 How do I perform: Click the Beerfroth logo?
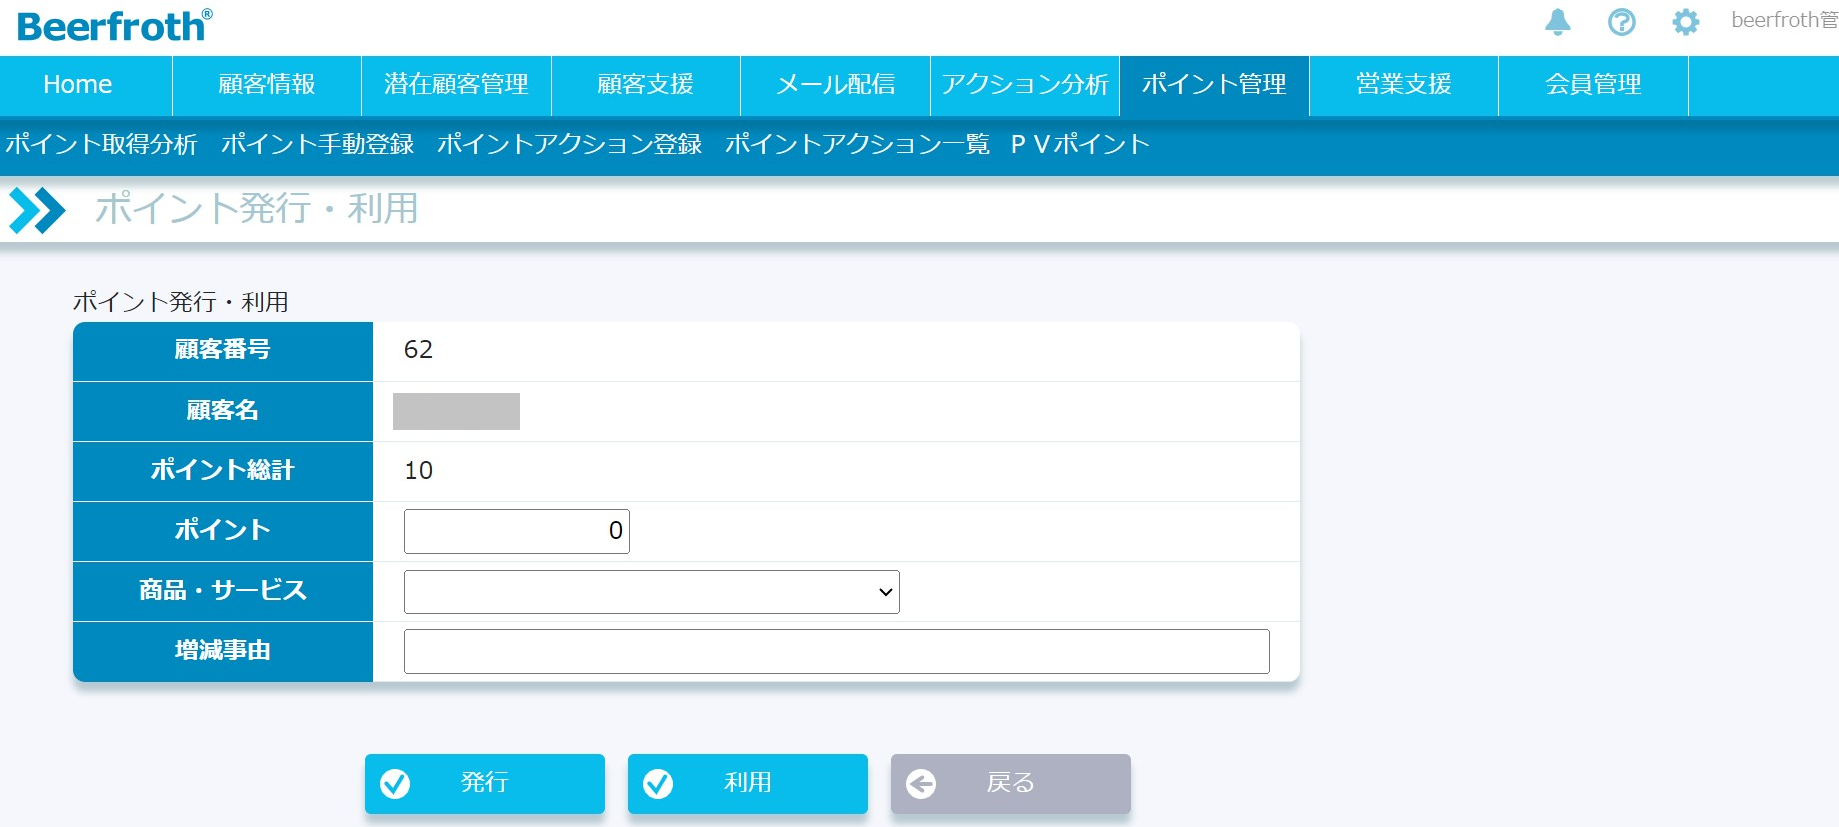click(x=114, y=26)
